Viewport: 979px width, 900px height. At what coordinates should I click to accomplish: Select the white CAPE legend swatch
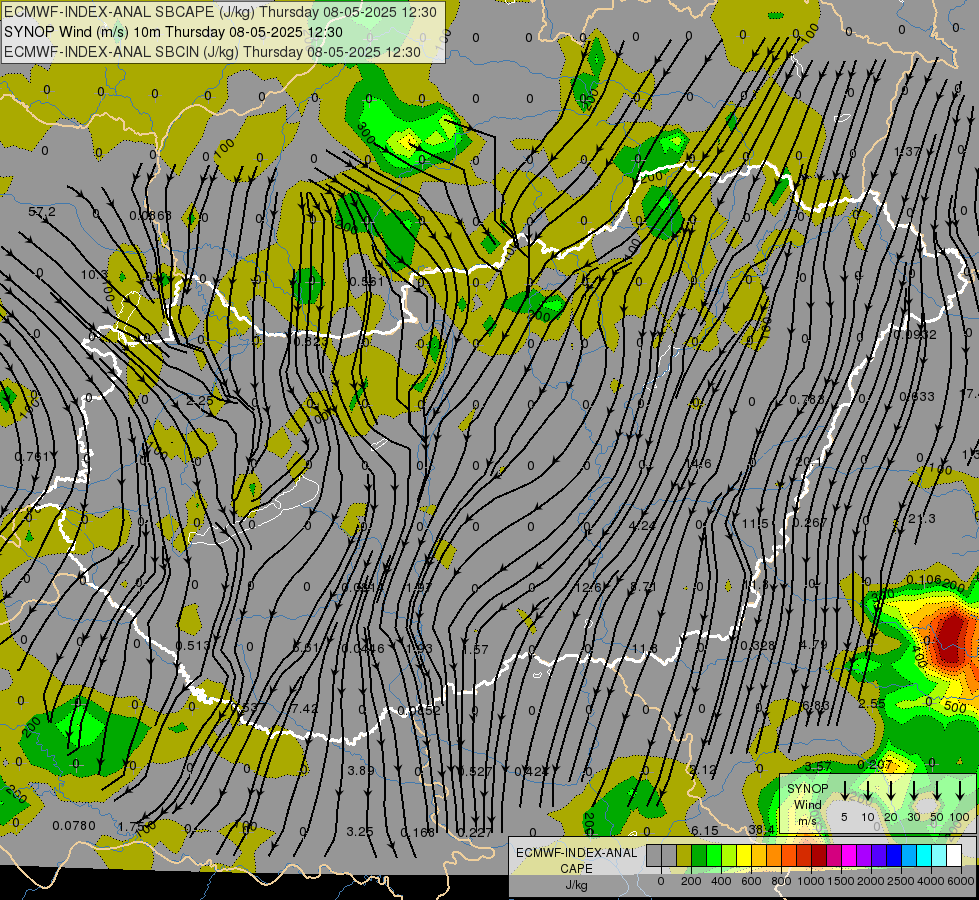(x=953, y=856)
